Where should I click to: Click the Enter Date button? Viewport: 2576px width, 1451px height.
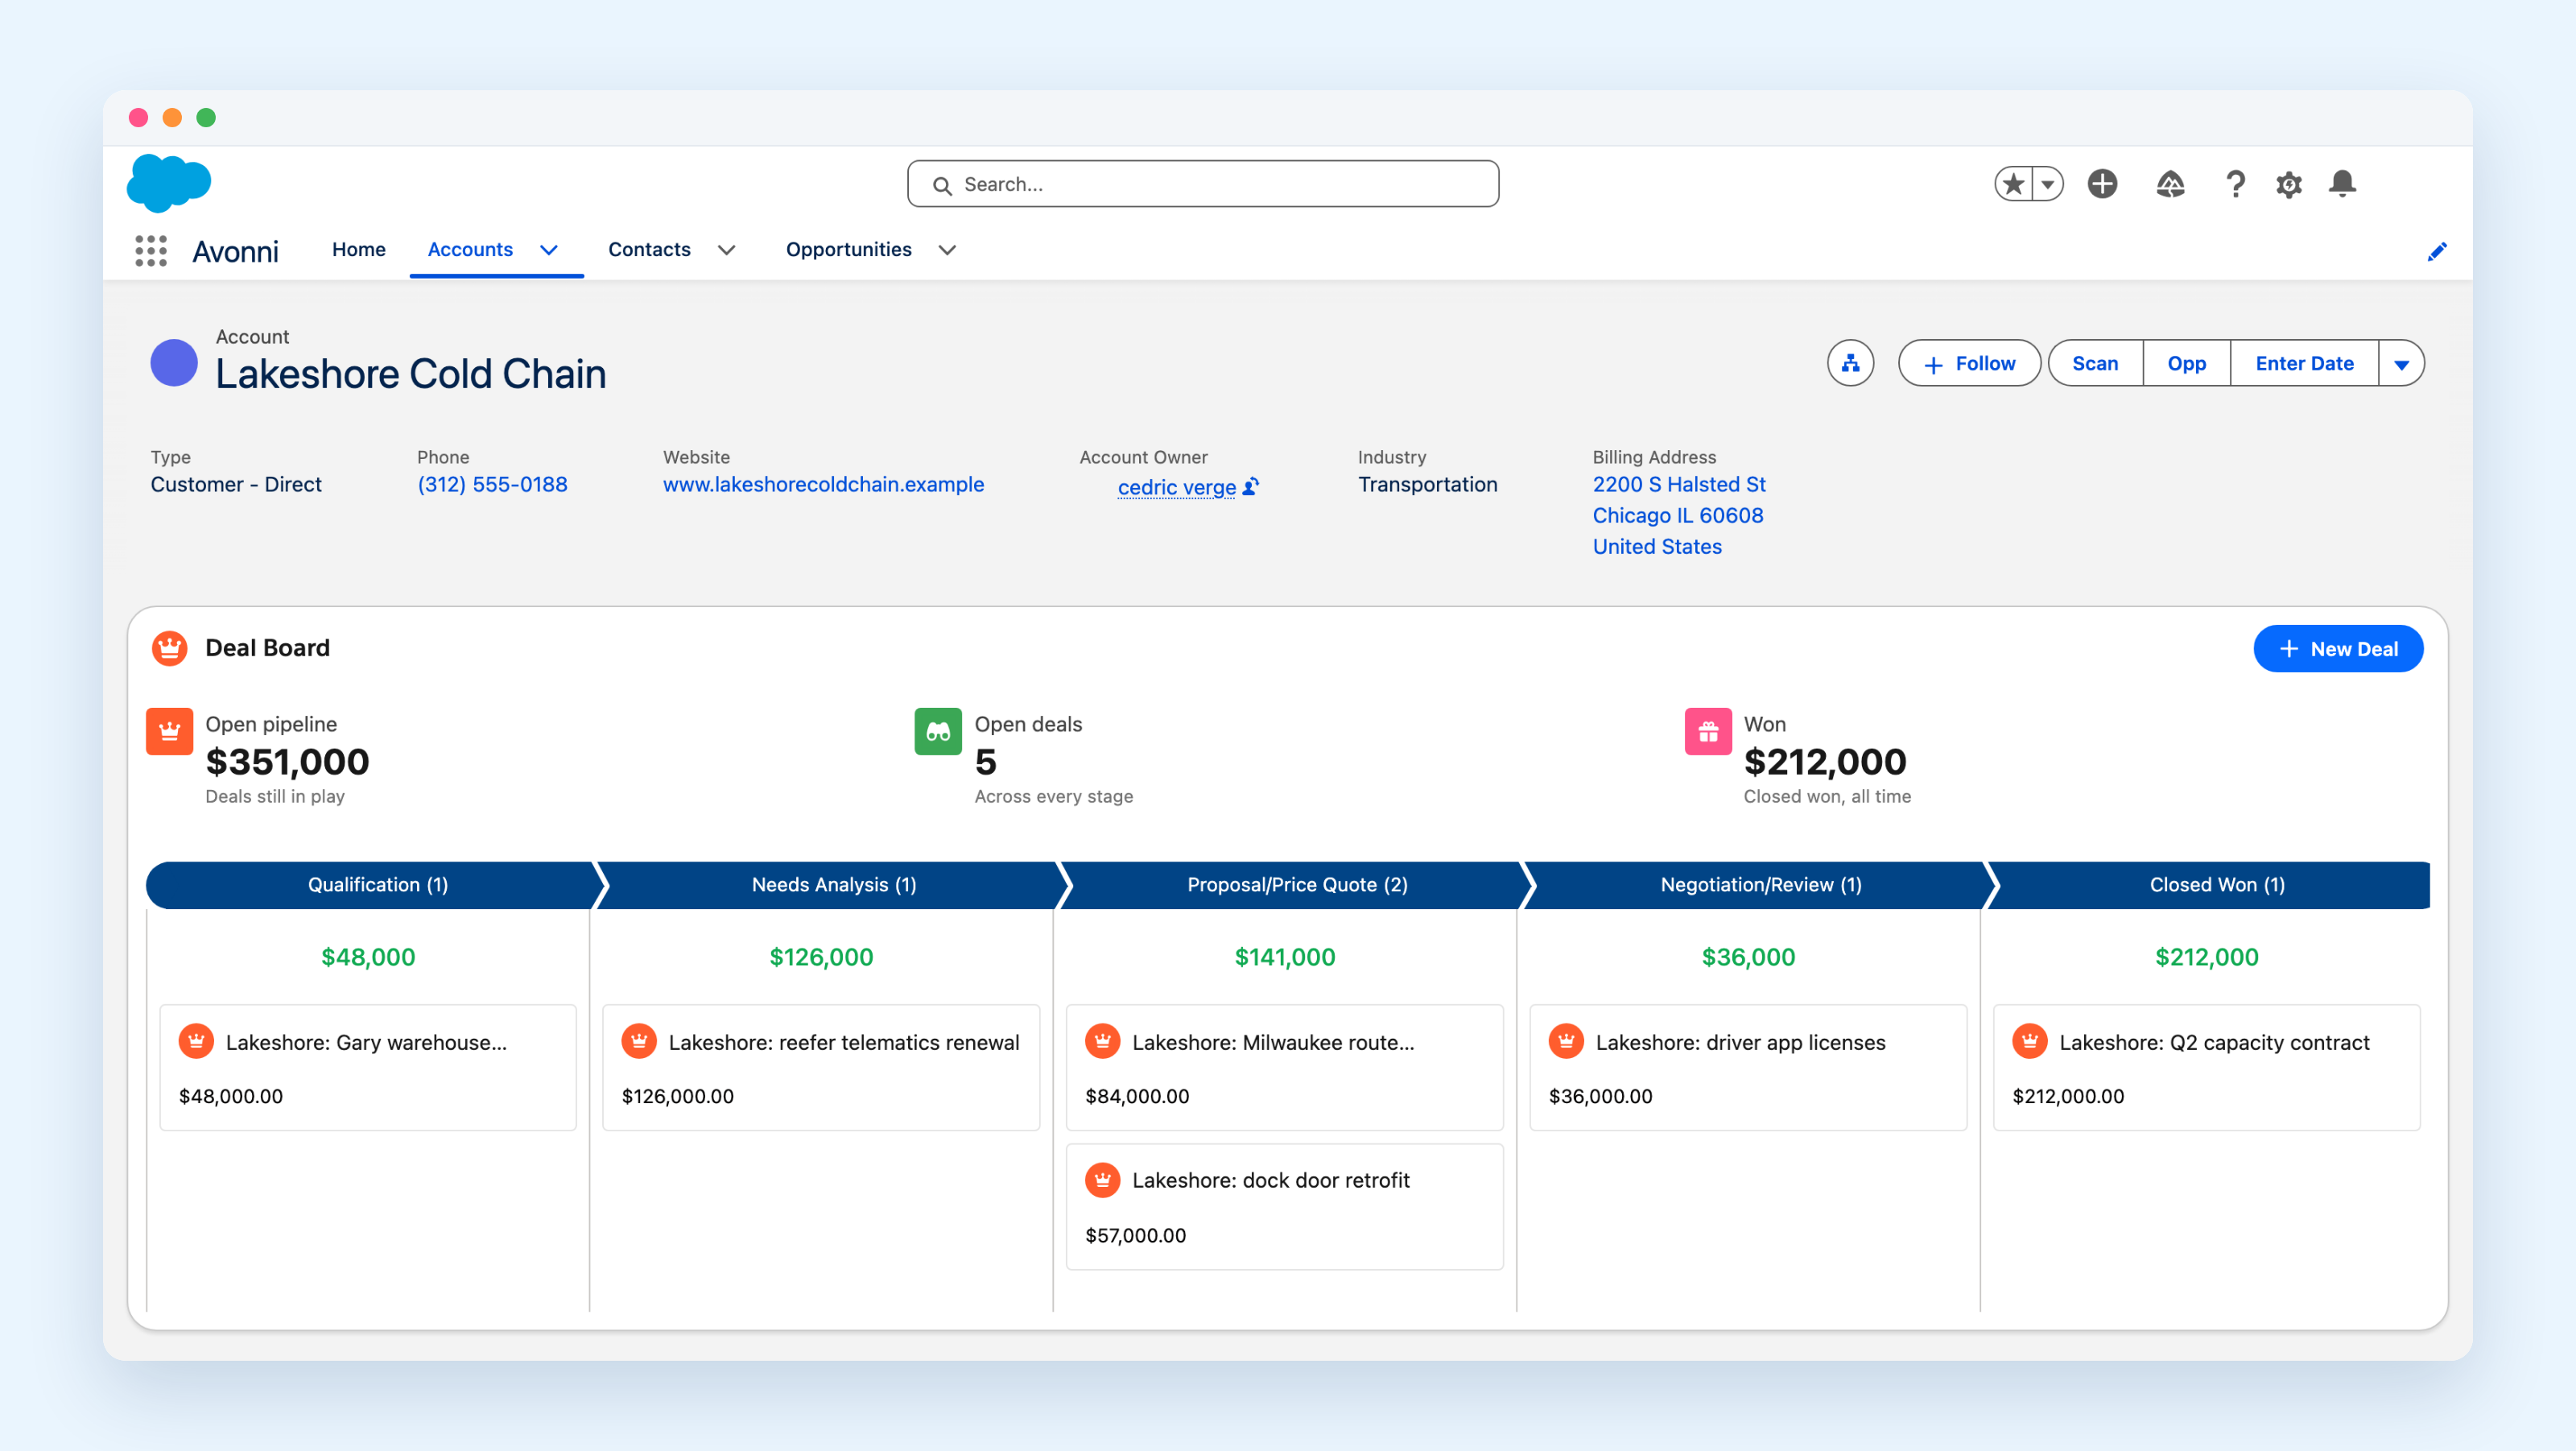coord(2304,363)
